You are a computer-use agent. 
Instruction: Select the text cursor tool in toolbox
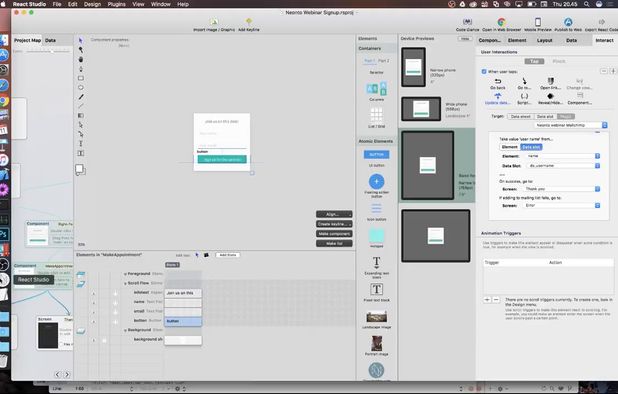pyautogui.click(x=81, y=143)
